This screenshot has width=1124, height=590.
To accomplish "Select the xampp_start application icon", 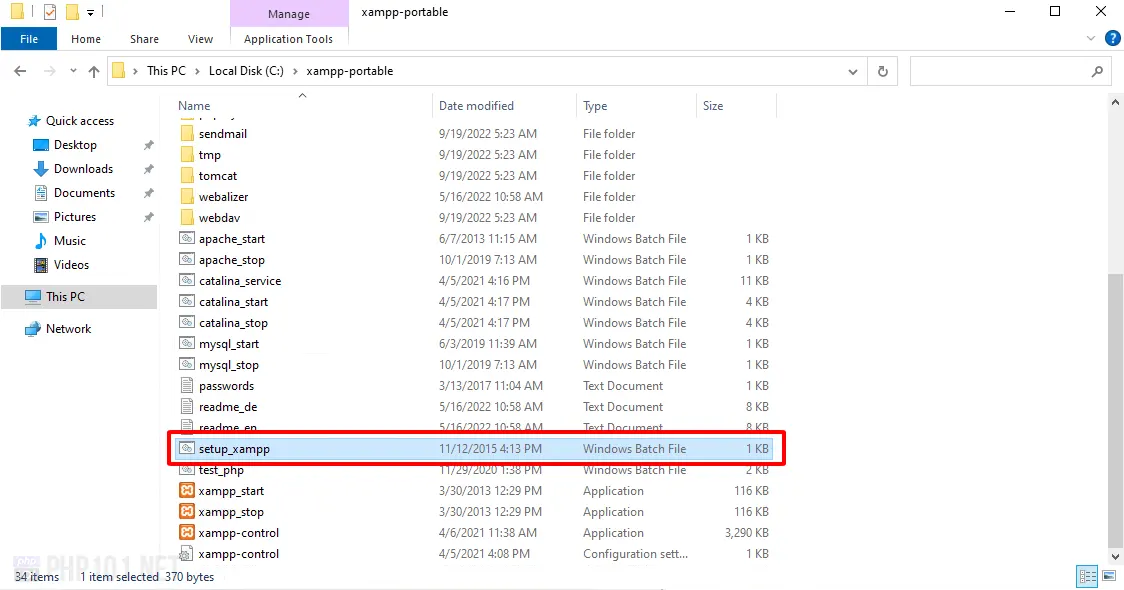I will 186,490.
